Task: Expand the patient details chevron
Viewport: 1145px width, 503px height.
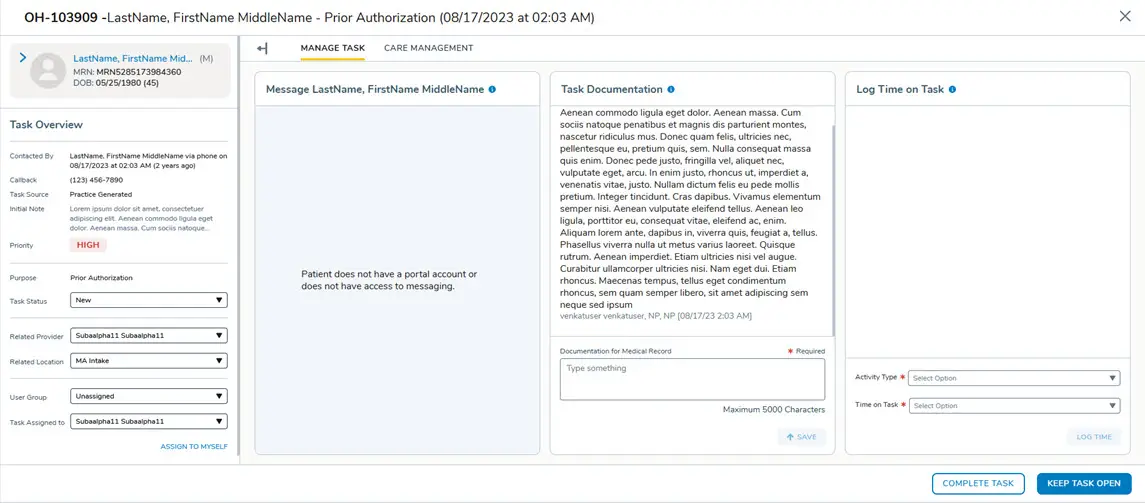Action: [x=23, y=59]
